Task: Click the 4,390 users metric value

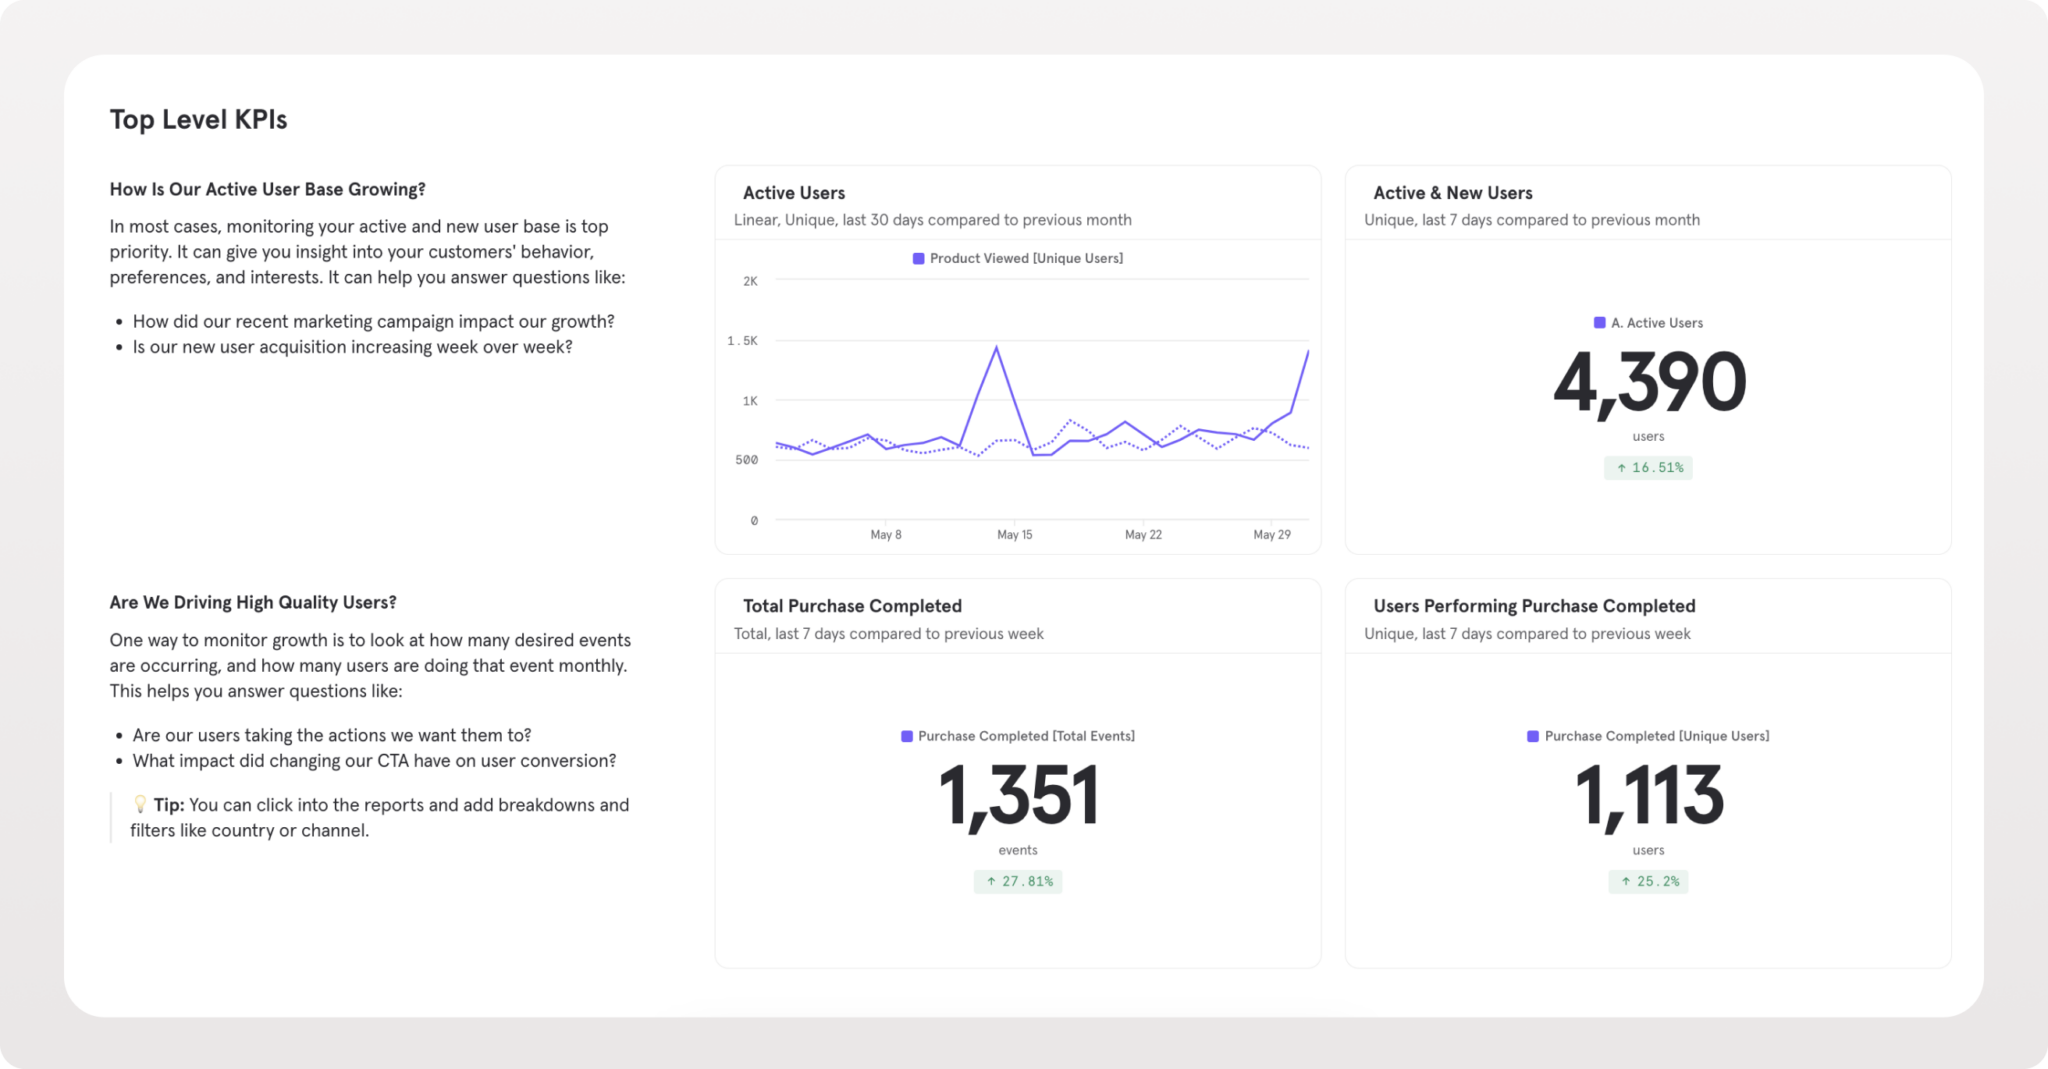Action: tap(1649, 383)
